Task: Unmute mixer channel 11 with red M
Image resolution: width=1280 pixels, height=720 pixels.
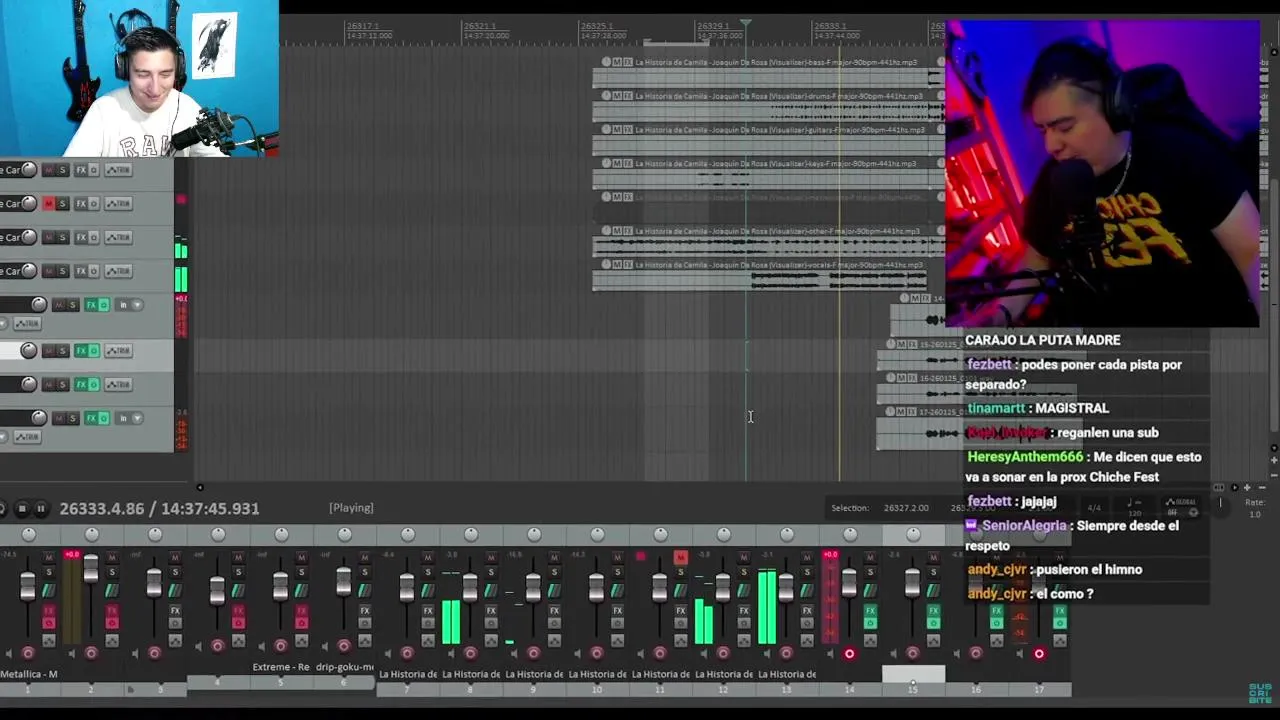Action: tap(680, 557)
